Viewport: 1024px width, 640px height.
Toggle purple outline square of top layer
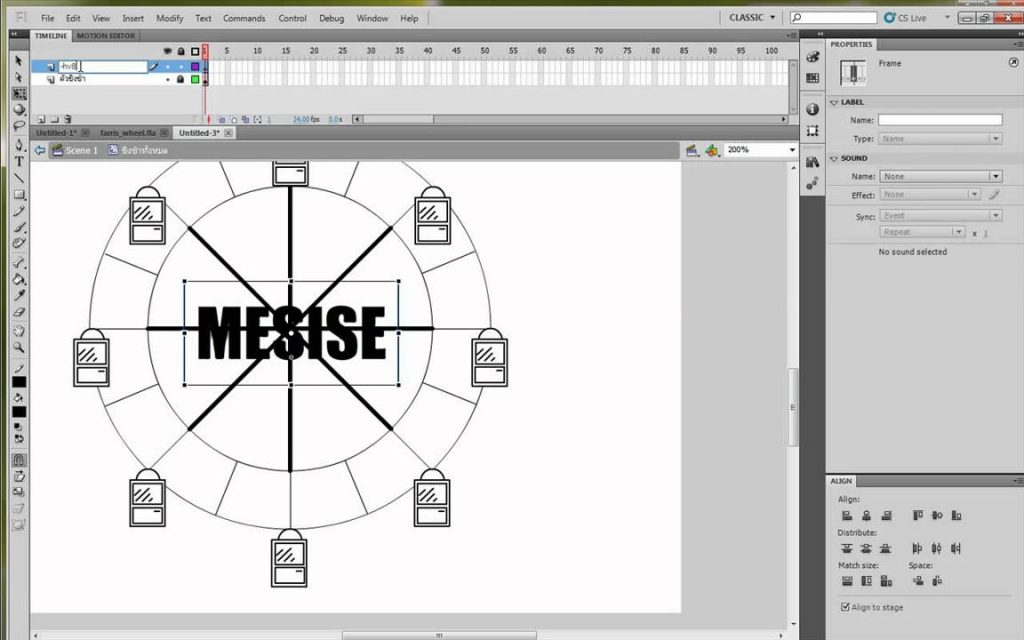[195, 67]
